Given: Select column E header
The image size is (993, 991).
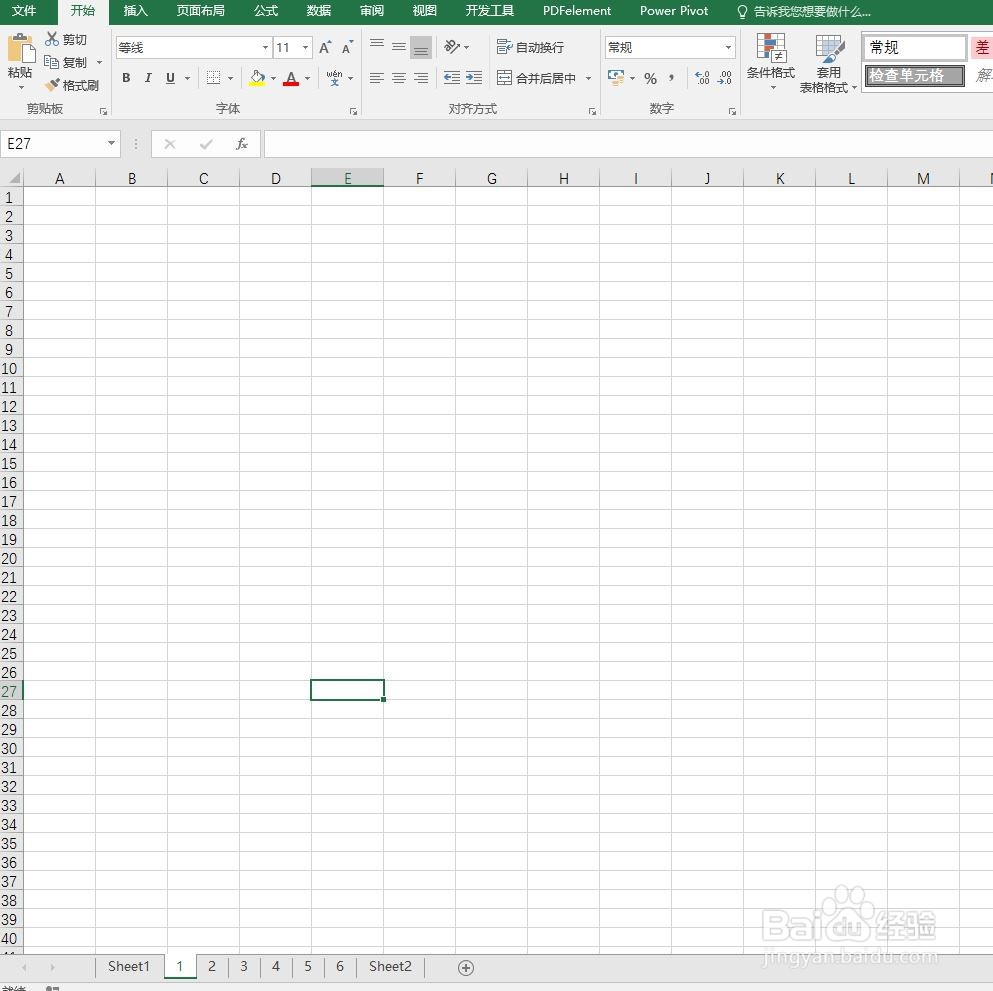Looking at the screenshot, I should (x=347, y=178).
